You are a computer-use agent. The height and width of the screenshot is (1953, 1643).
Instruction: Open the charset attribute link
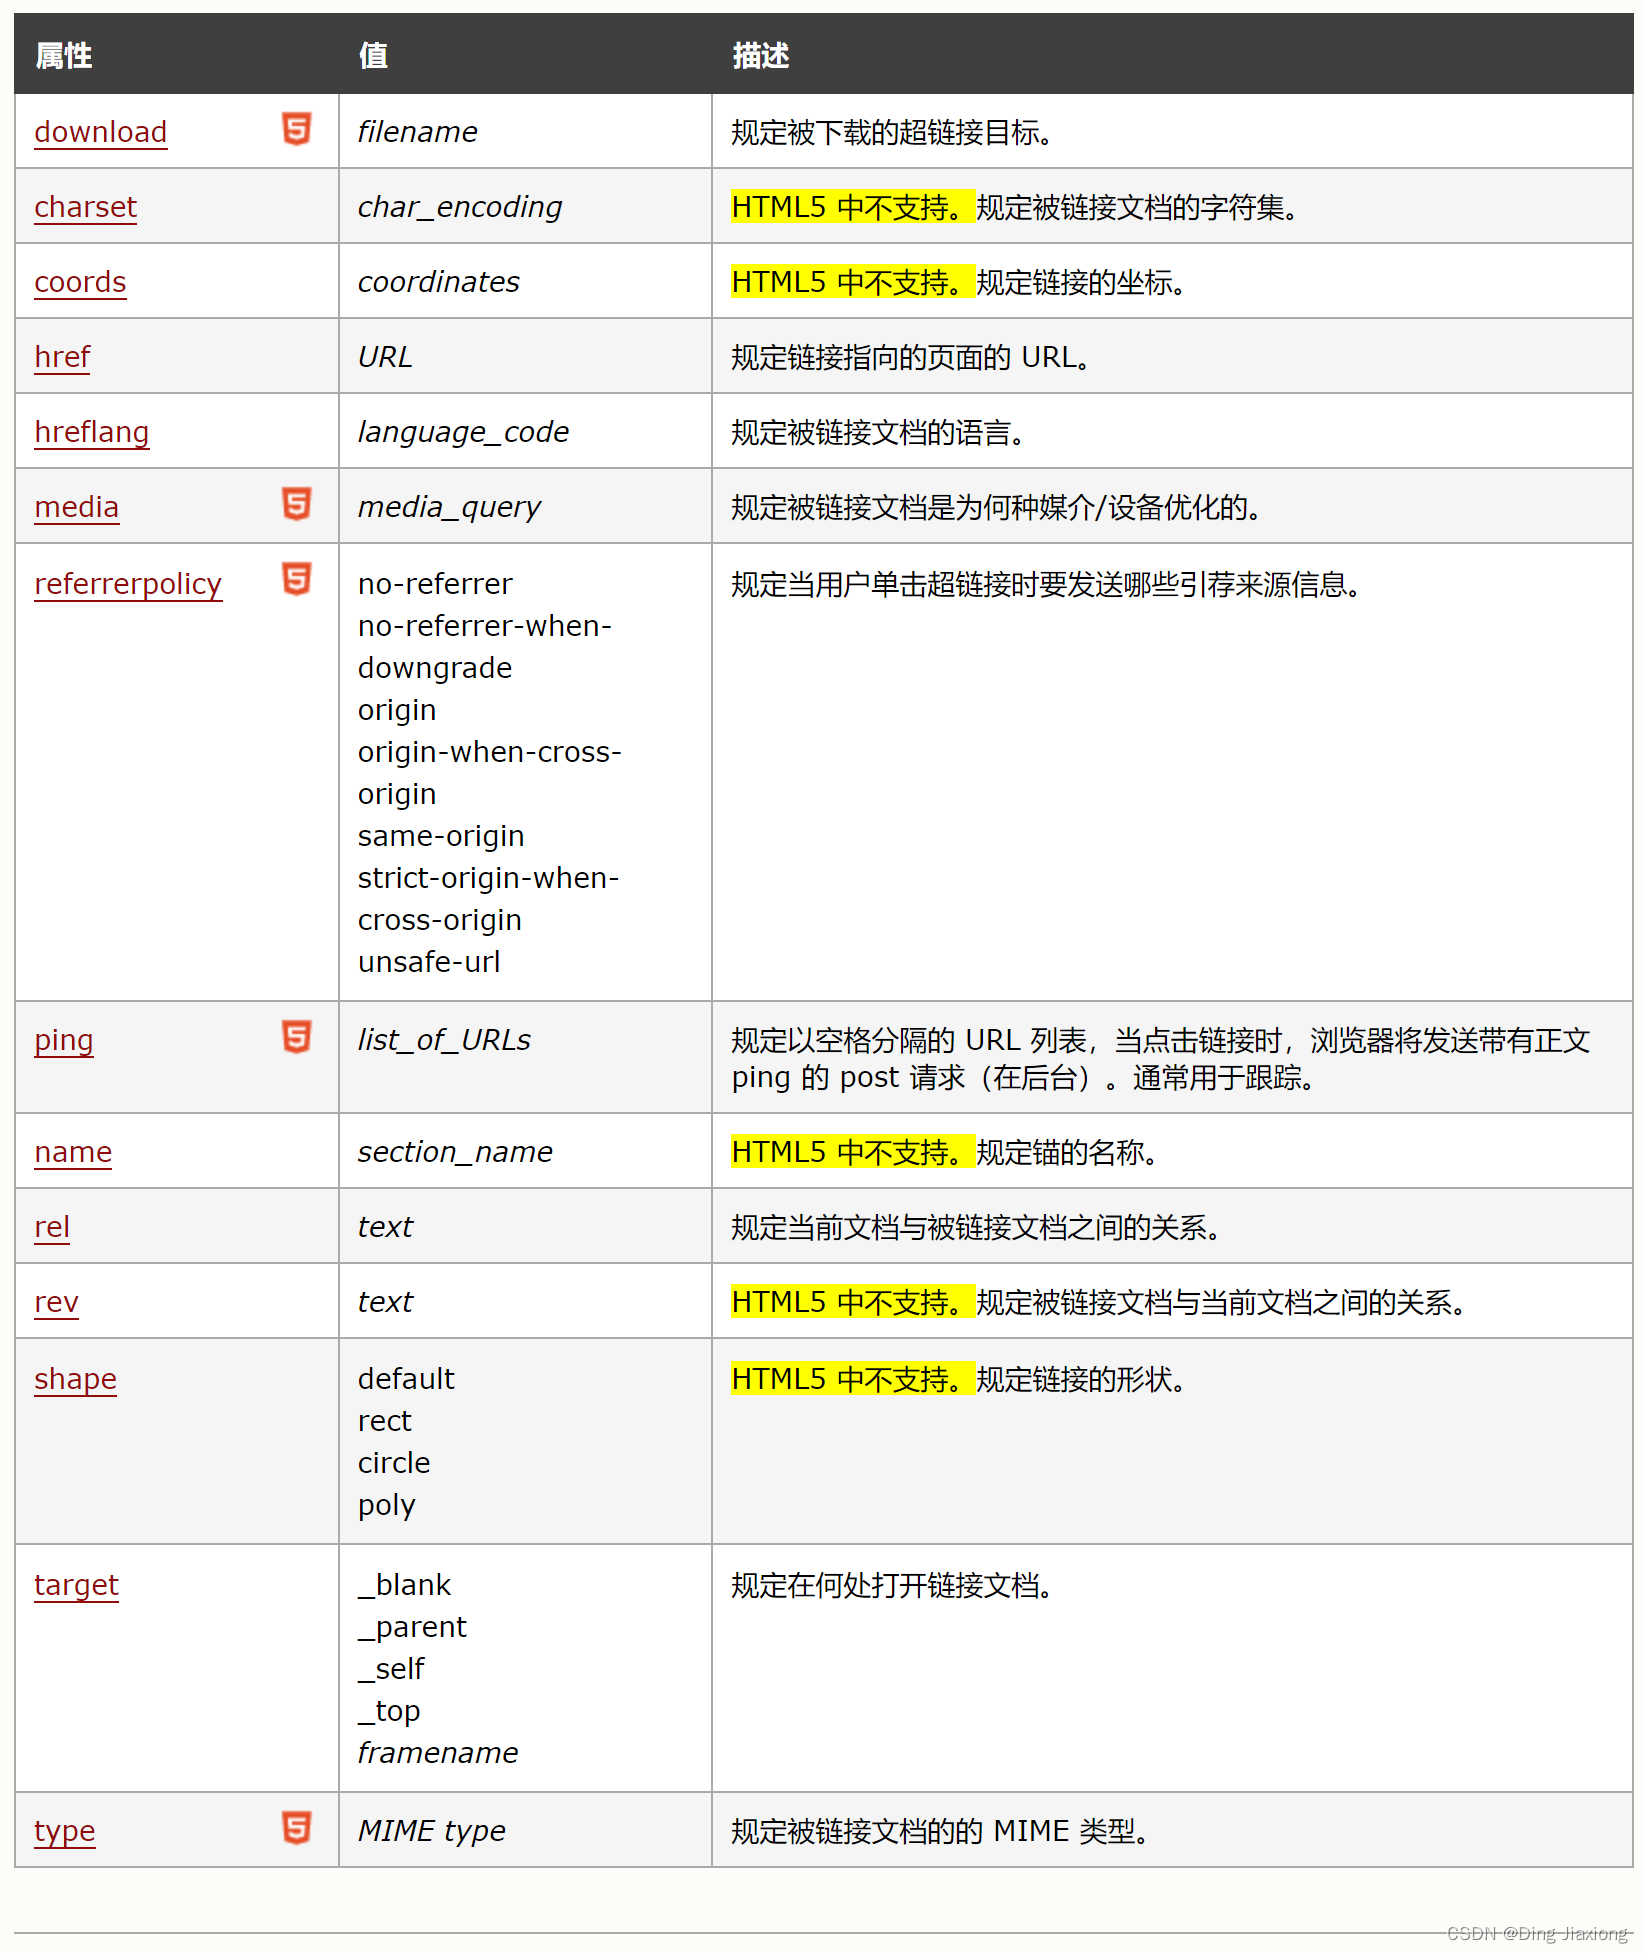[x=85, y=207]
